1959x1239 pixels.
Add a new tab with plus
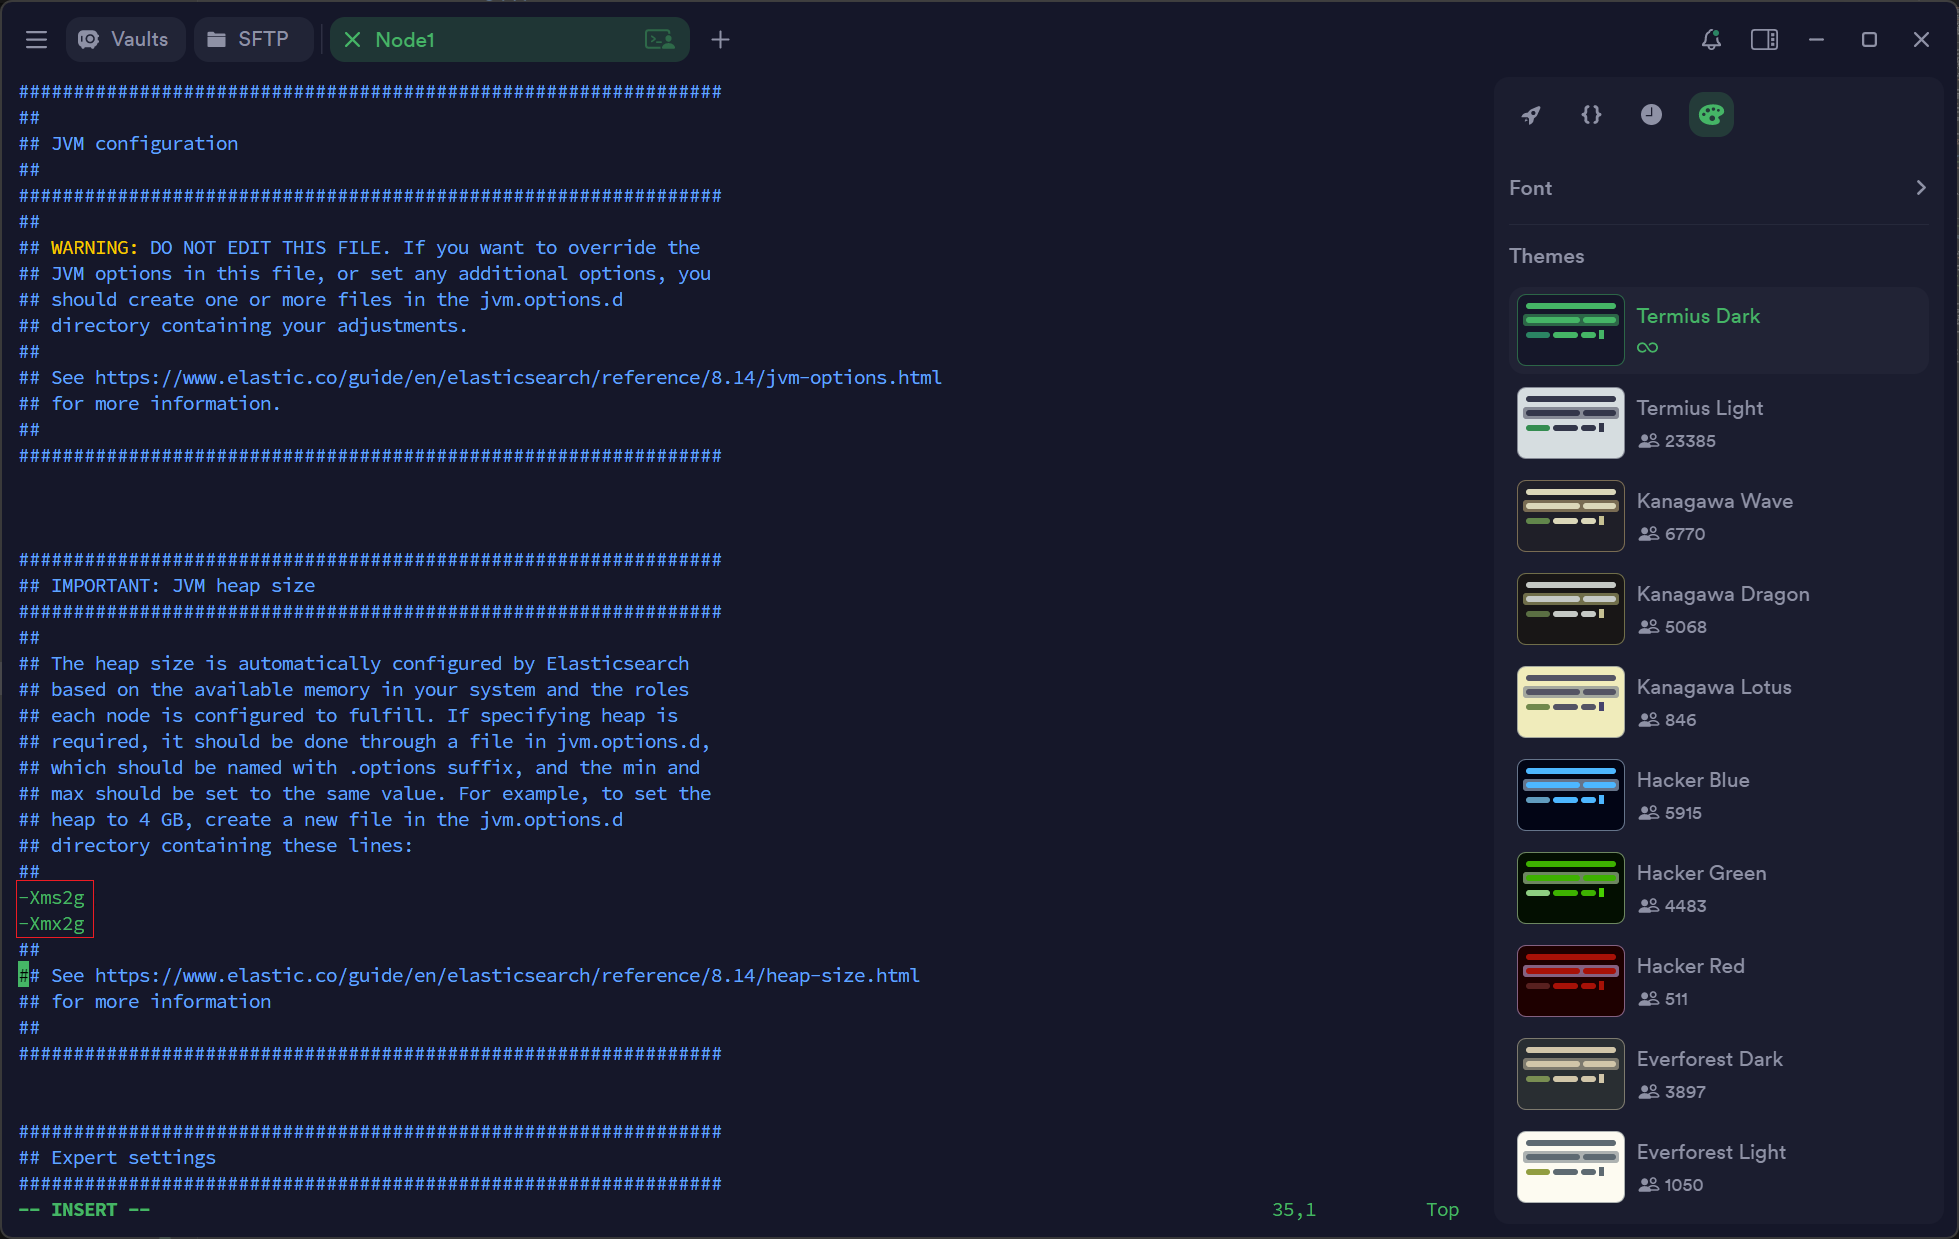tap(720, 40)
